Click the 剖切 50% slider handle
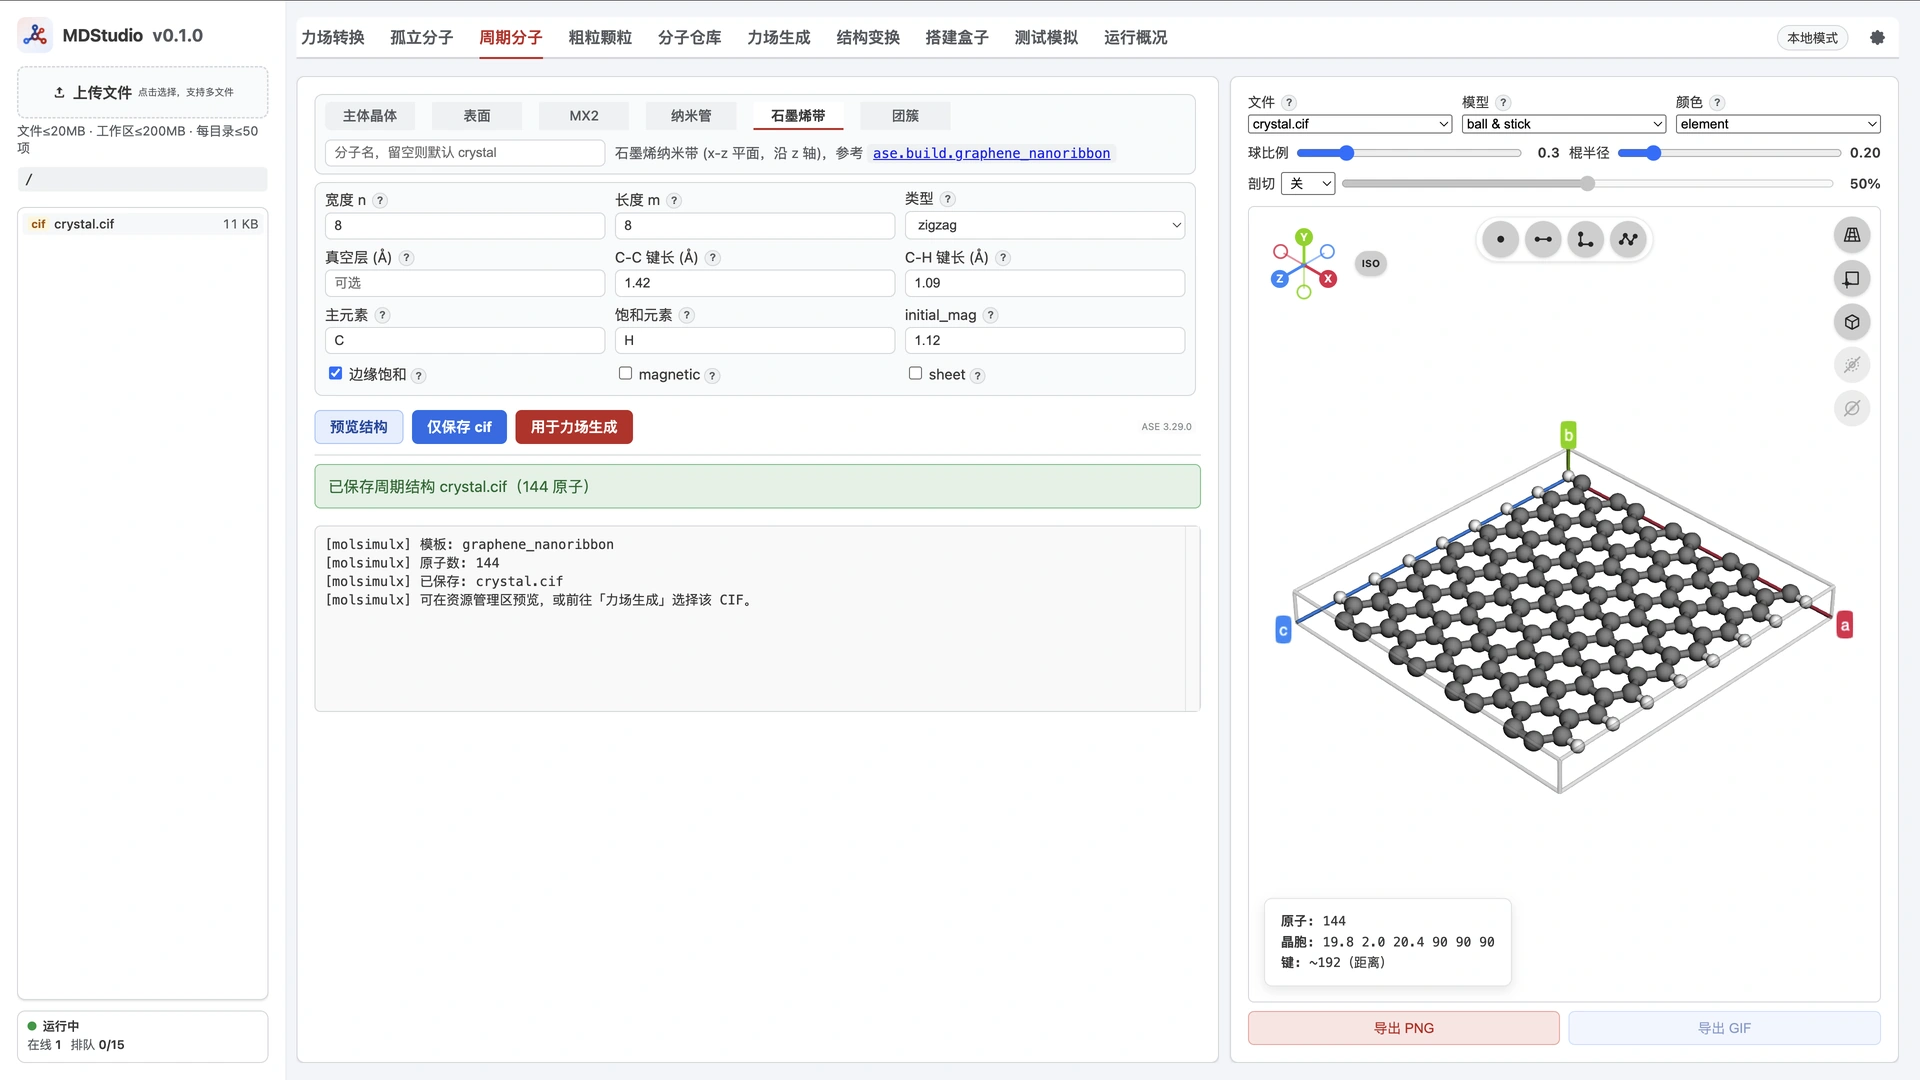Image resolution: width=1920 pixels, height=1080 pixels. [1588, 184]
